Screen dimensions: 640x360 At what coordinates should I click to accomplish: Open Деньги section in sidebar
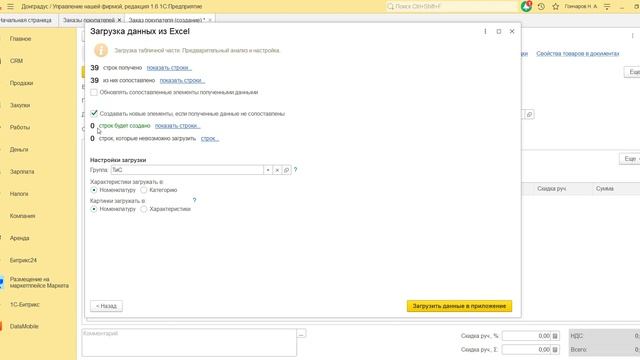coord(19,149)
